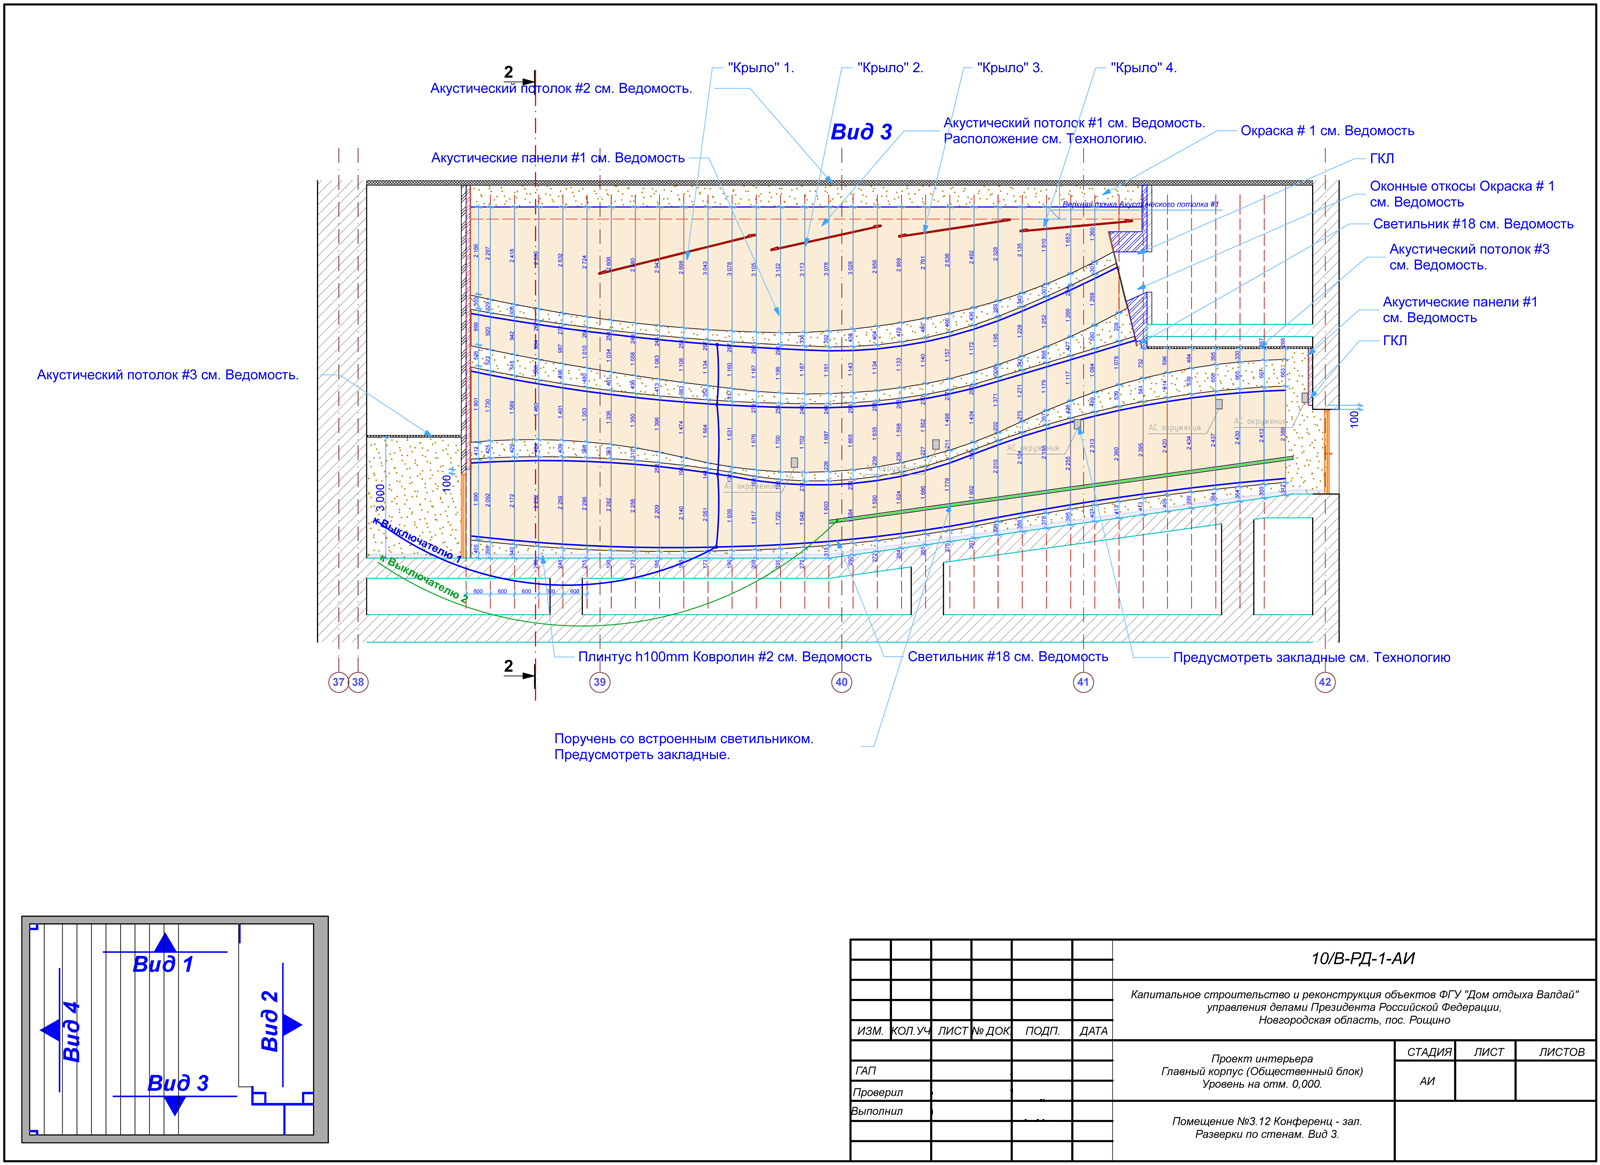Image resolution: width=1600 pixels, height=1165 pixels.
Task: Select the Капитальное строительство и реконструкция project title
Action: (x=1354, y=1007)
